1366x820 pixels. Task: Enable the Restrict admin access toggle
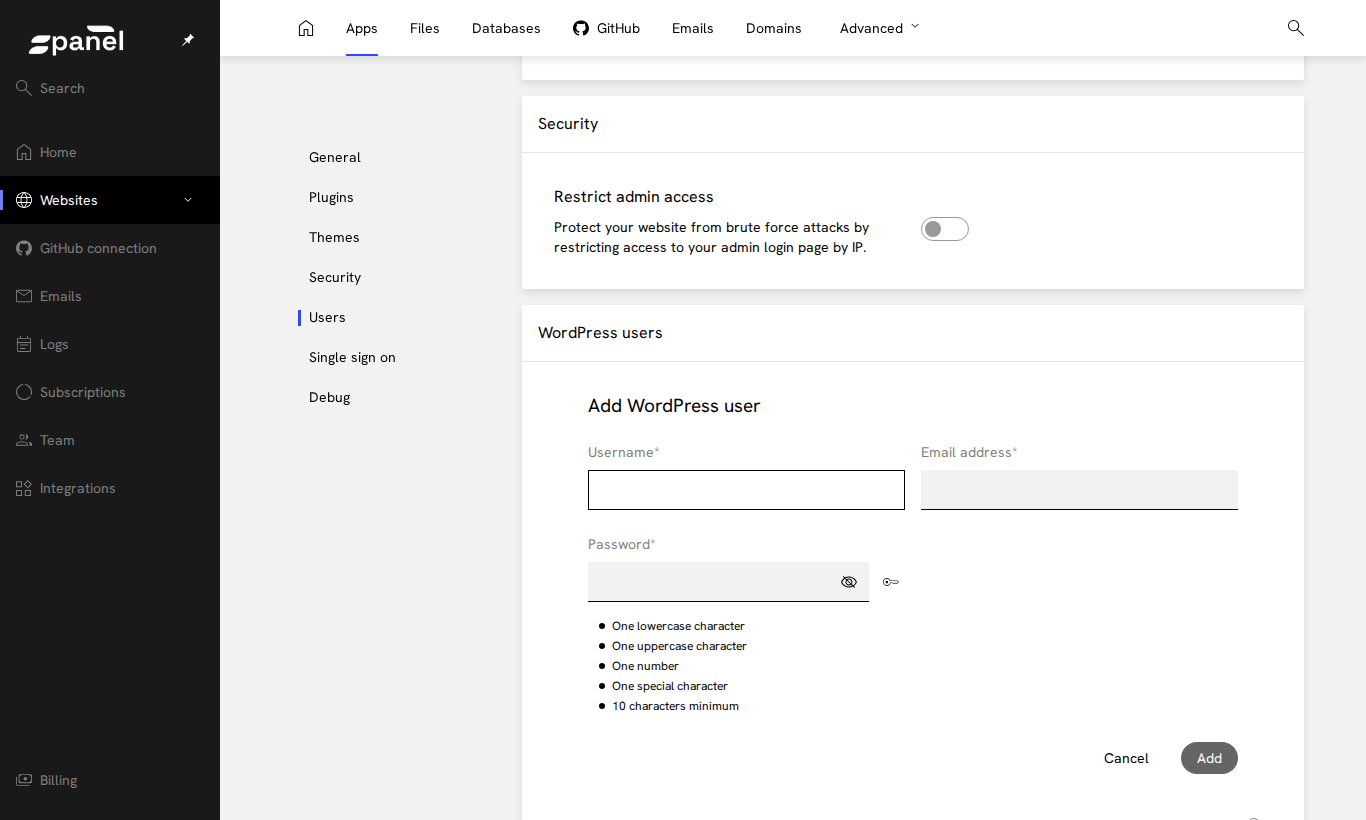click(x=945, y=229)
